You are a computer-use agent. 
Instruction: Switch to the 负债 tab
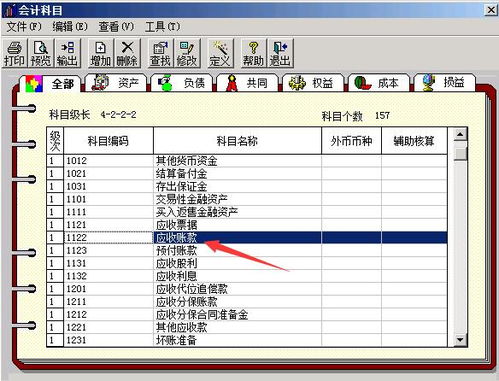pos(181,83)
